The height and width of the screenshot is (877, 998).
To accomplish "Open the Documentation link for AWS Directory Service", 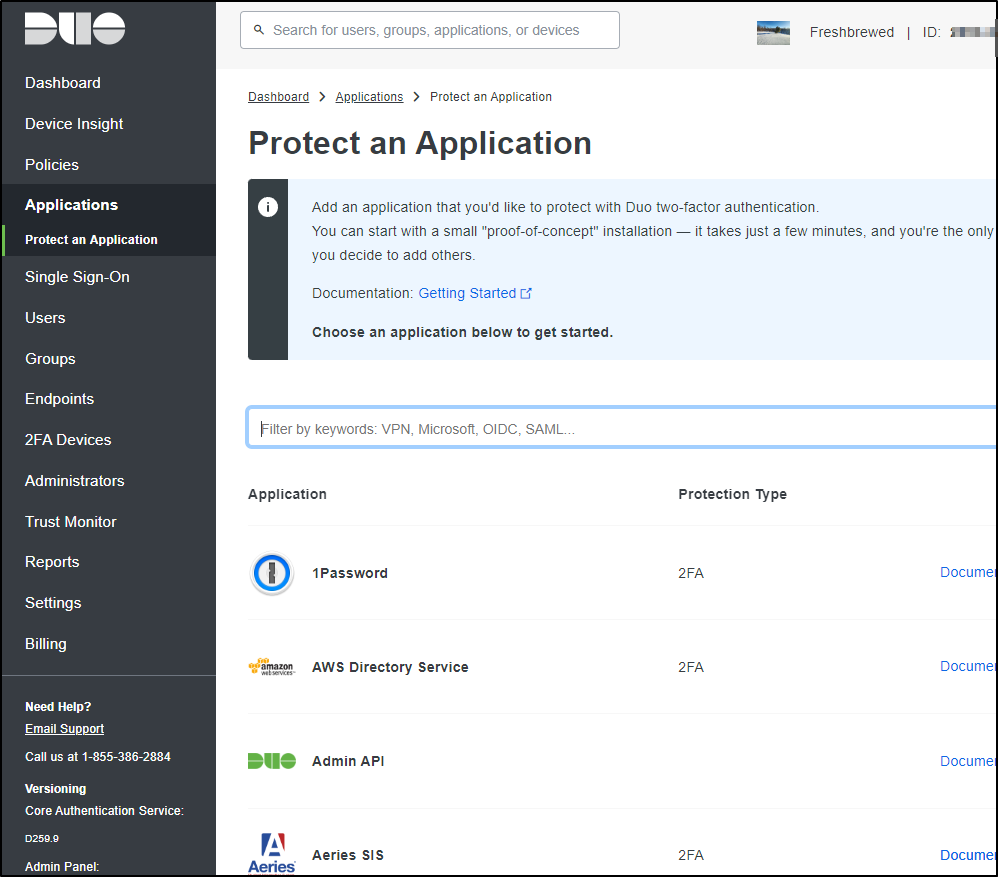I will (967, 666).
